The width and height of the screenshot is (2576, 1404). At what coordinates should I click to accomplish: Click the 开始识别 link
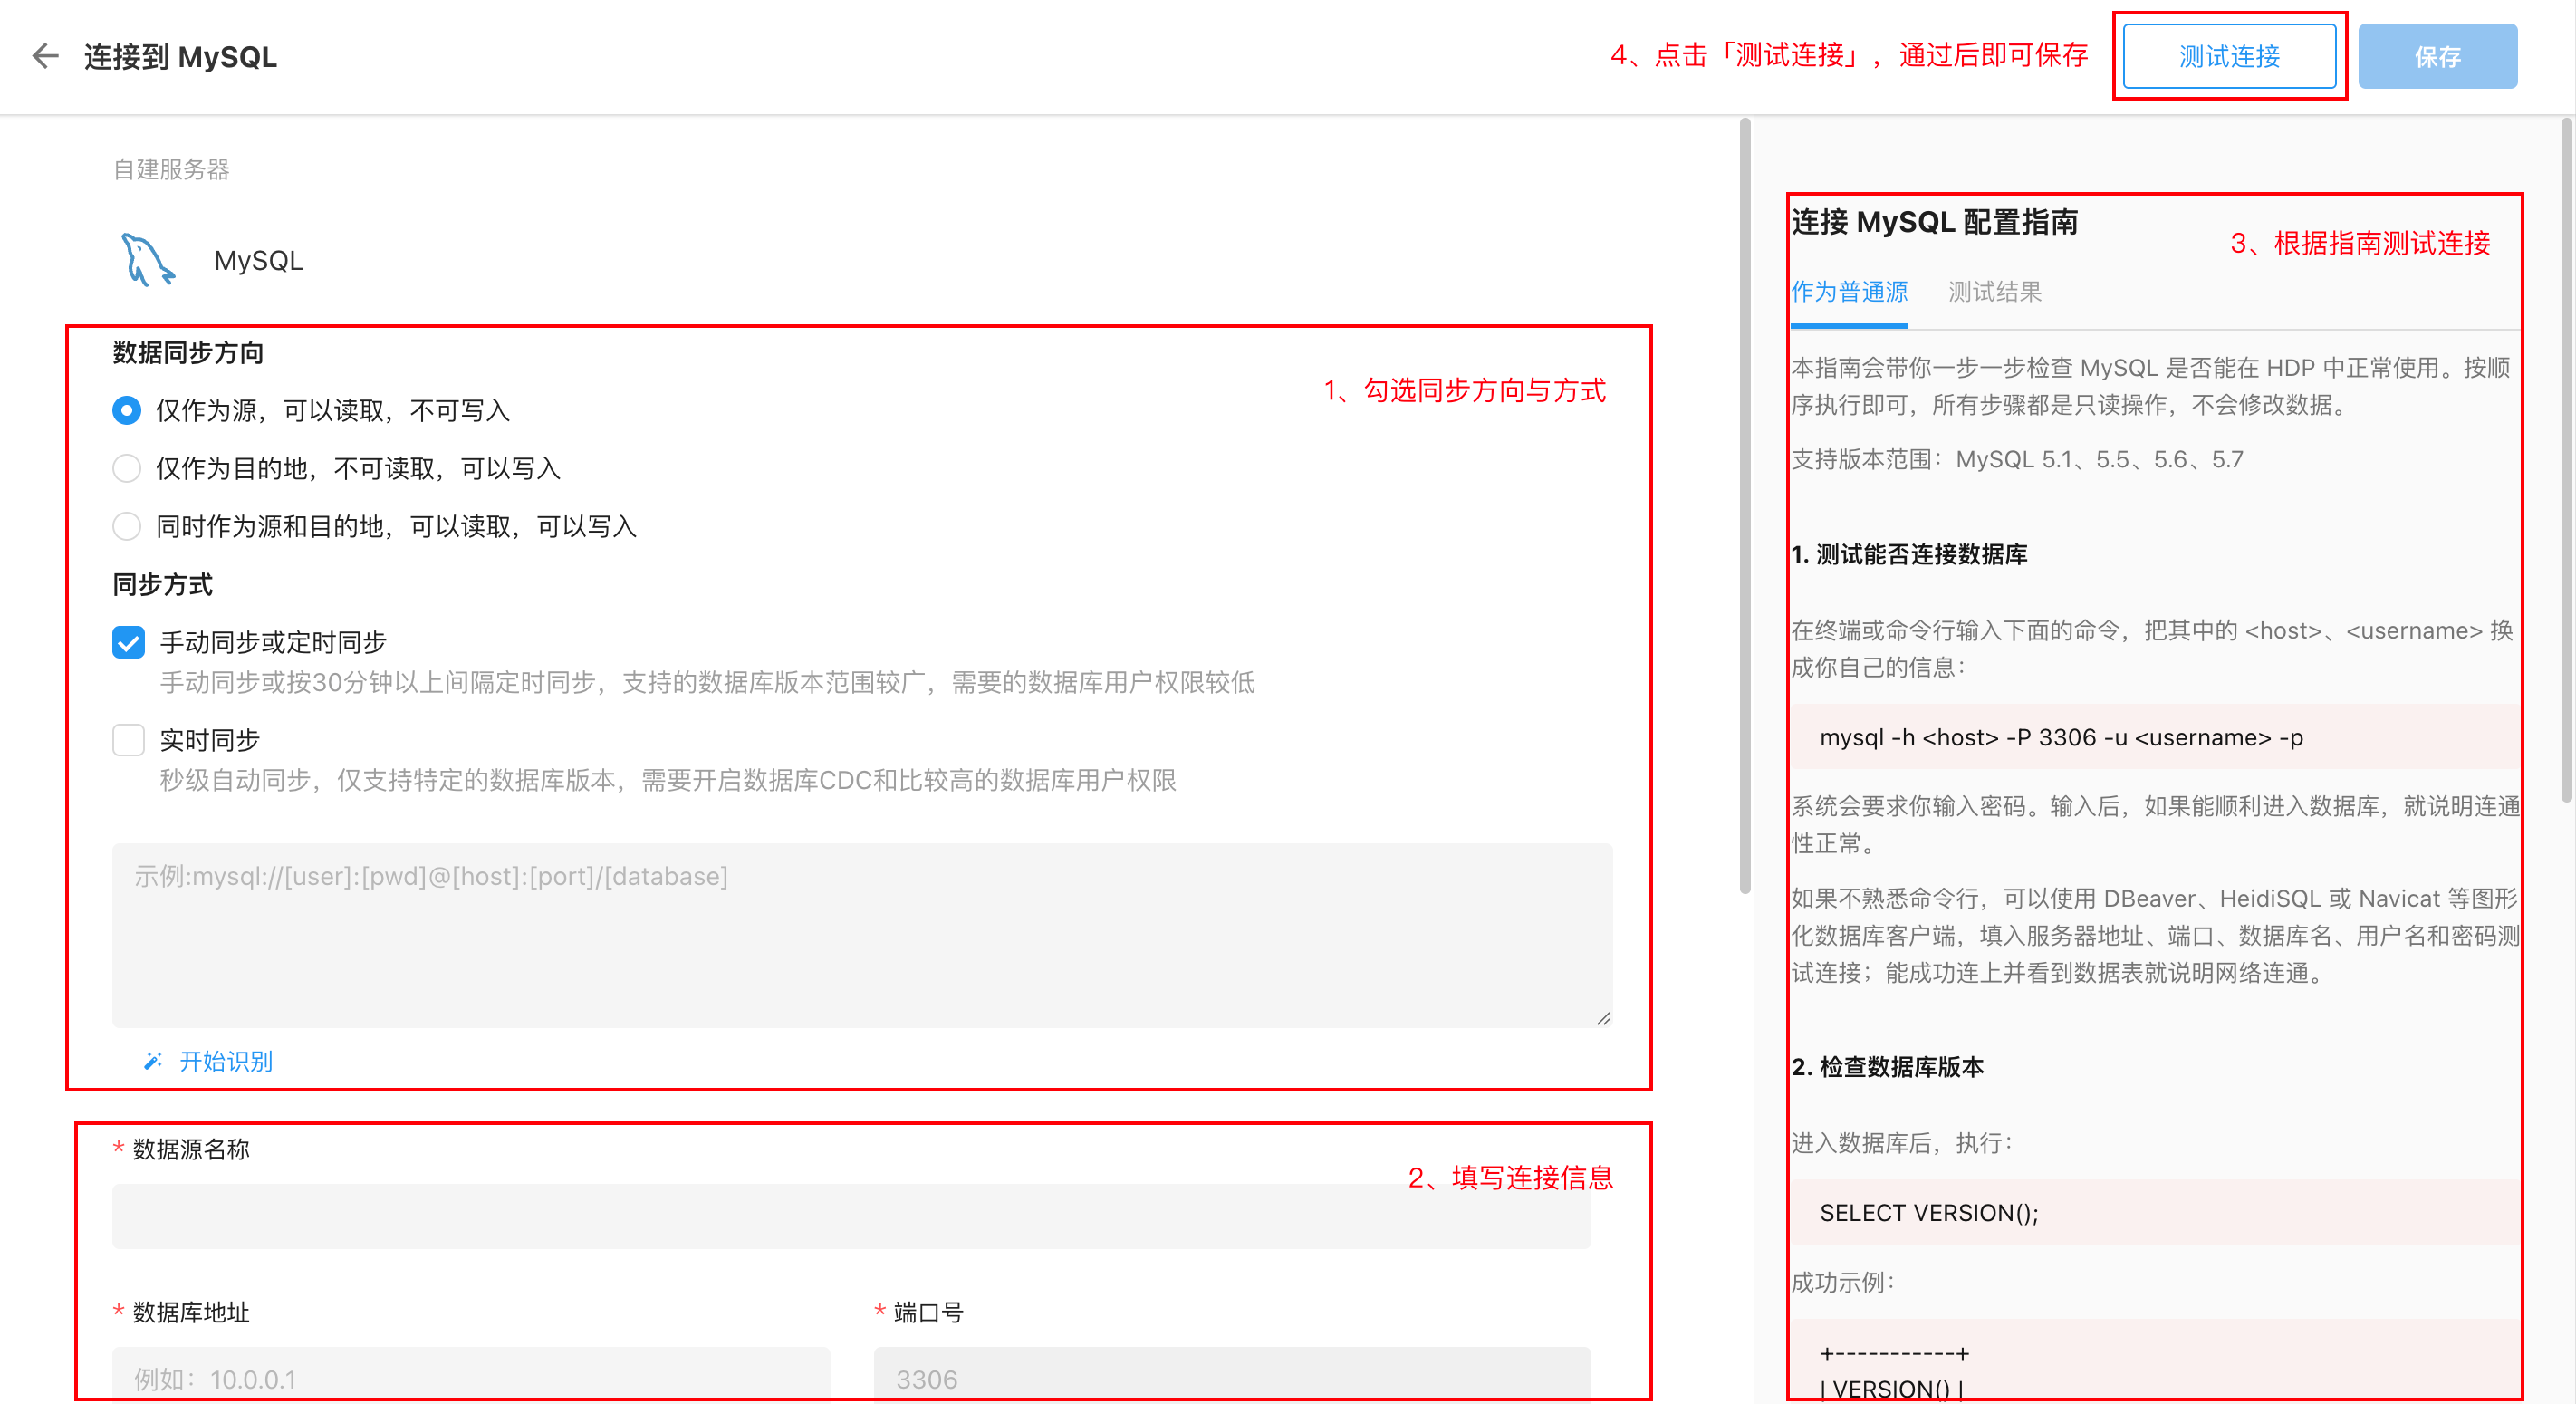pyautogui.click(x=225, y=1061)
